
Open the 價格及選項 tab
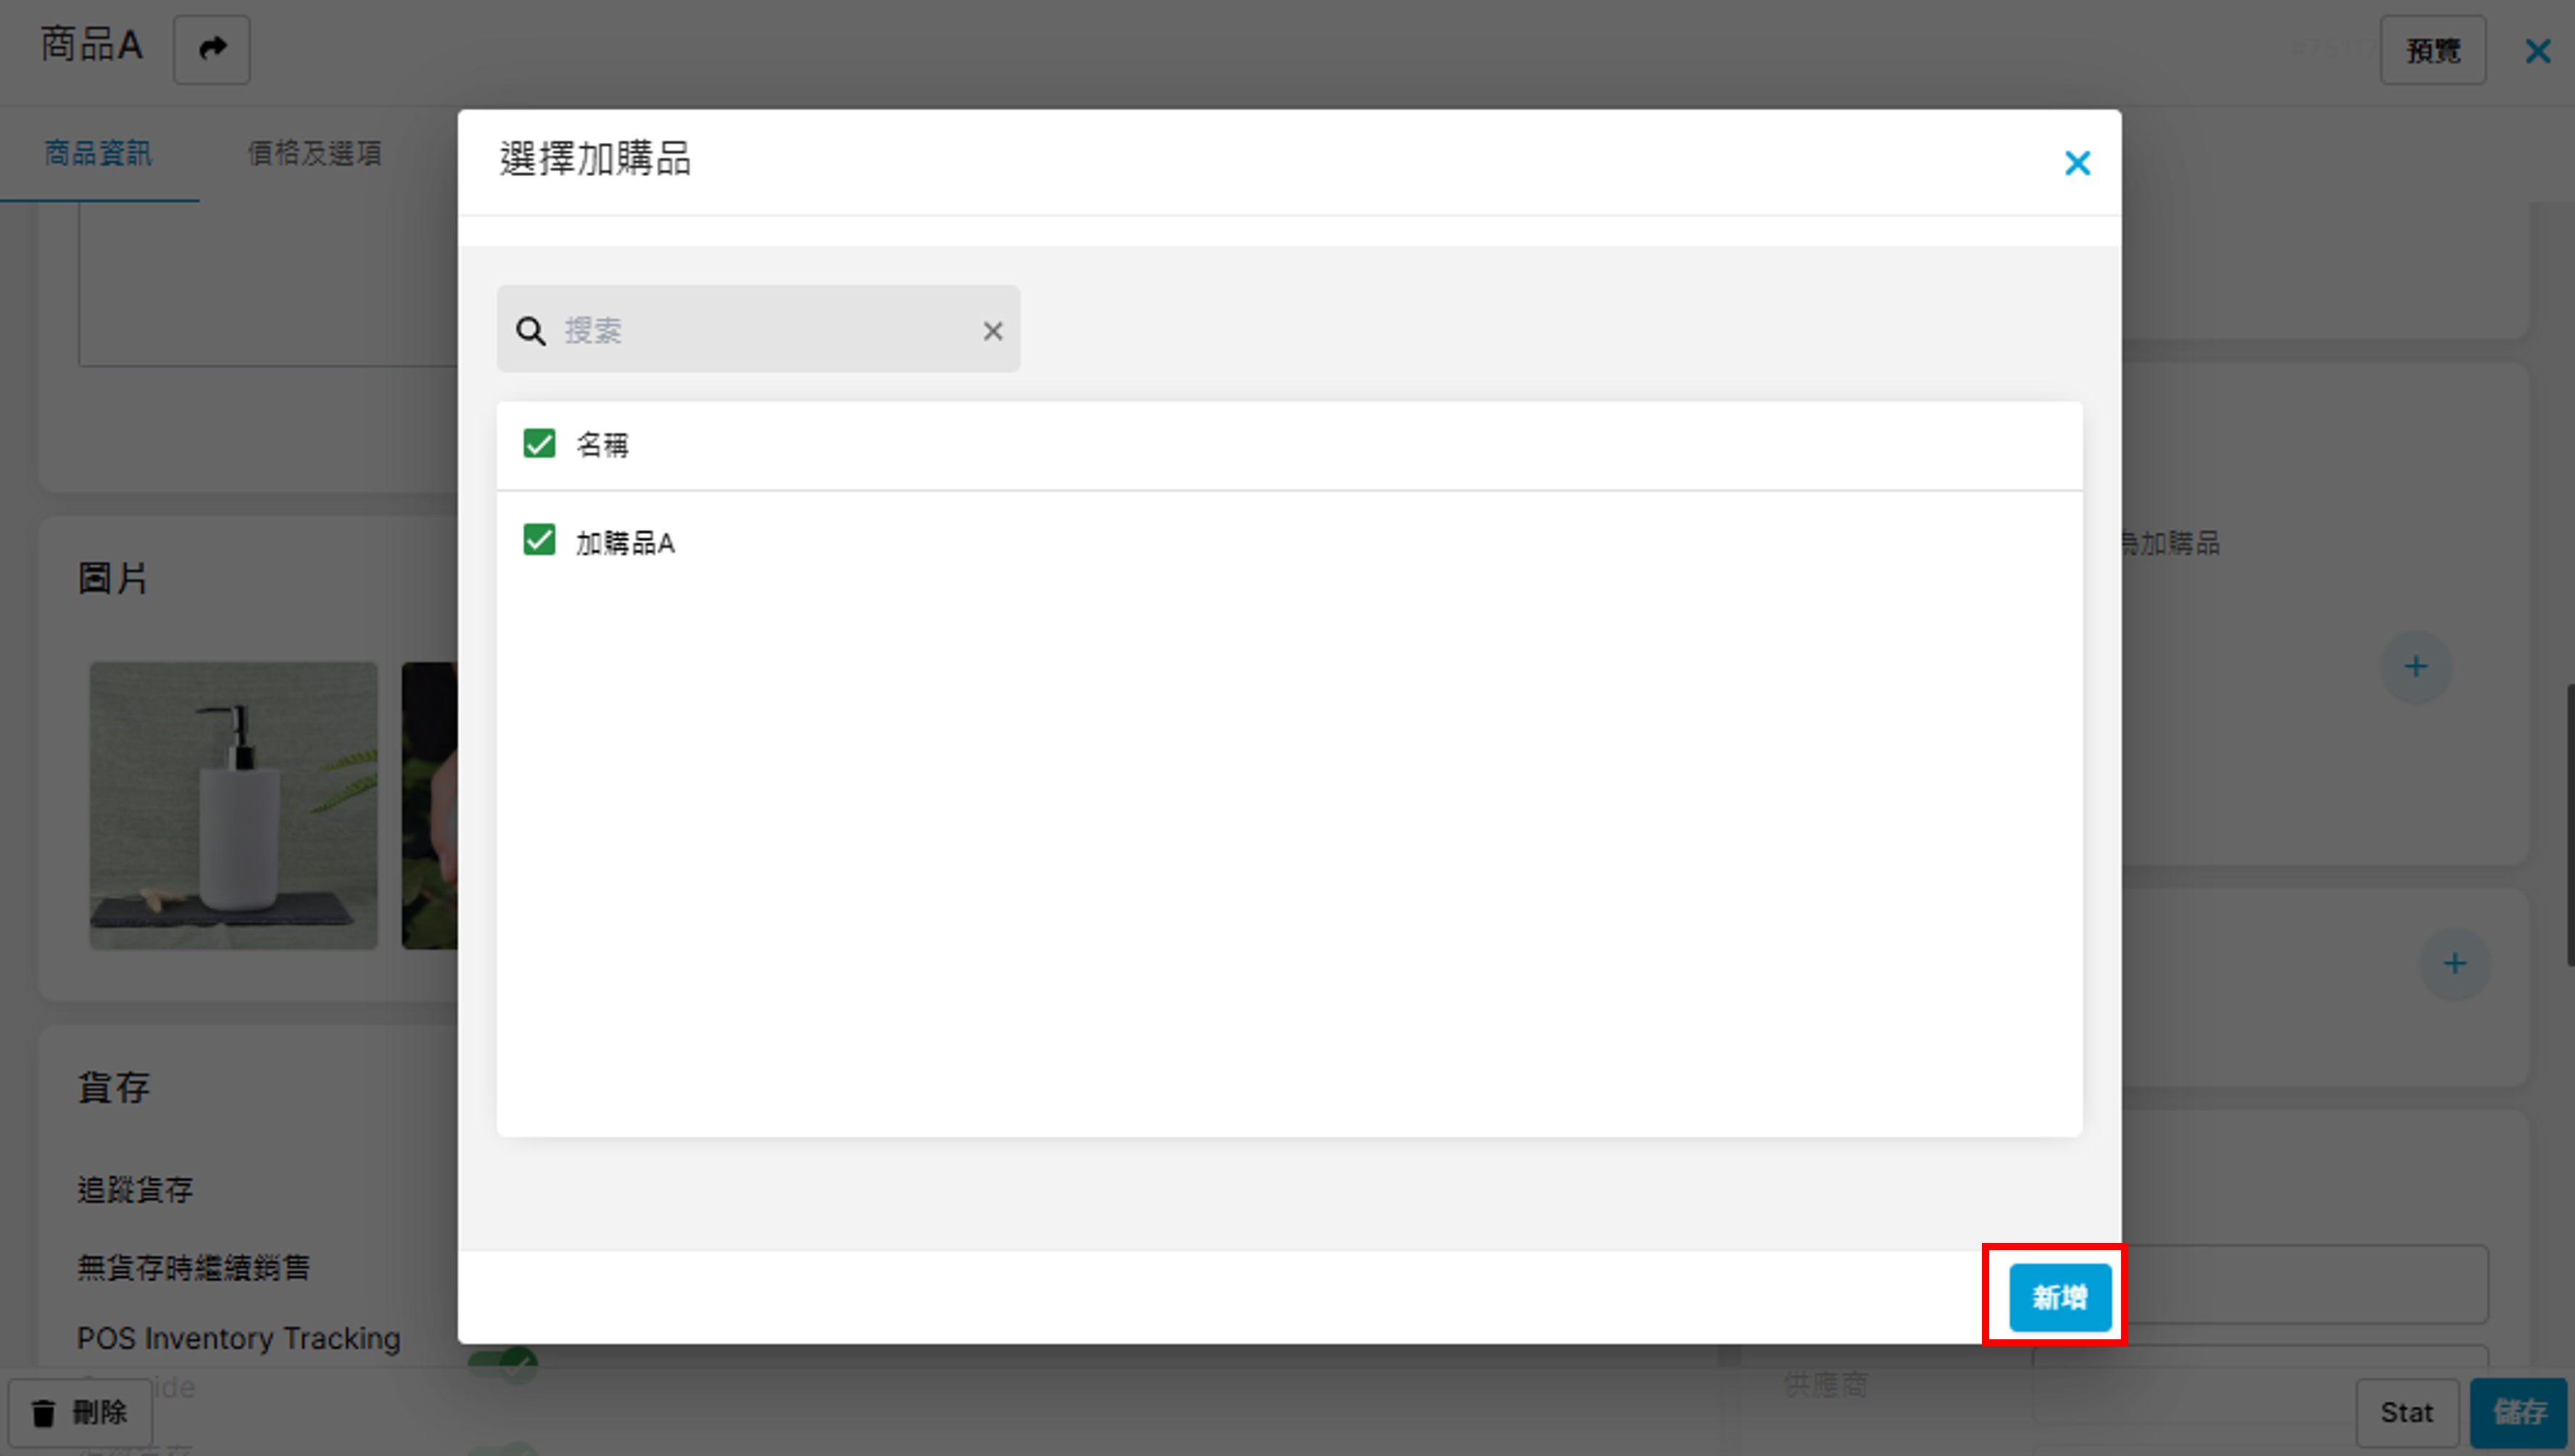(314, 153)
